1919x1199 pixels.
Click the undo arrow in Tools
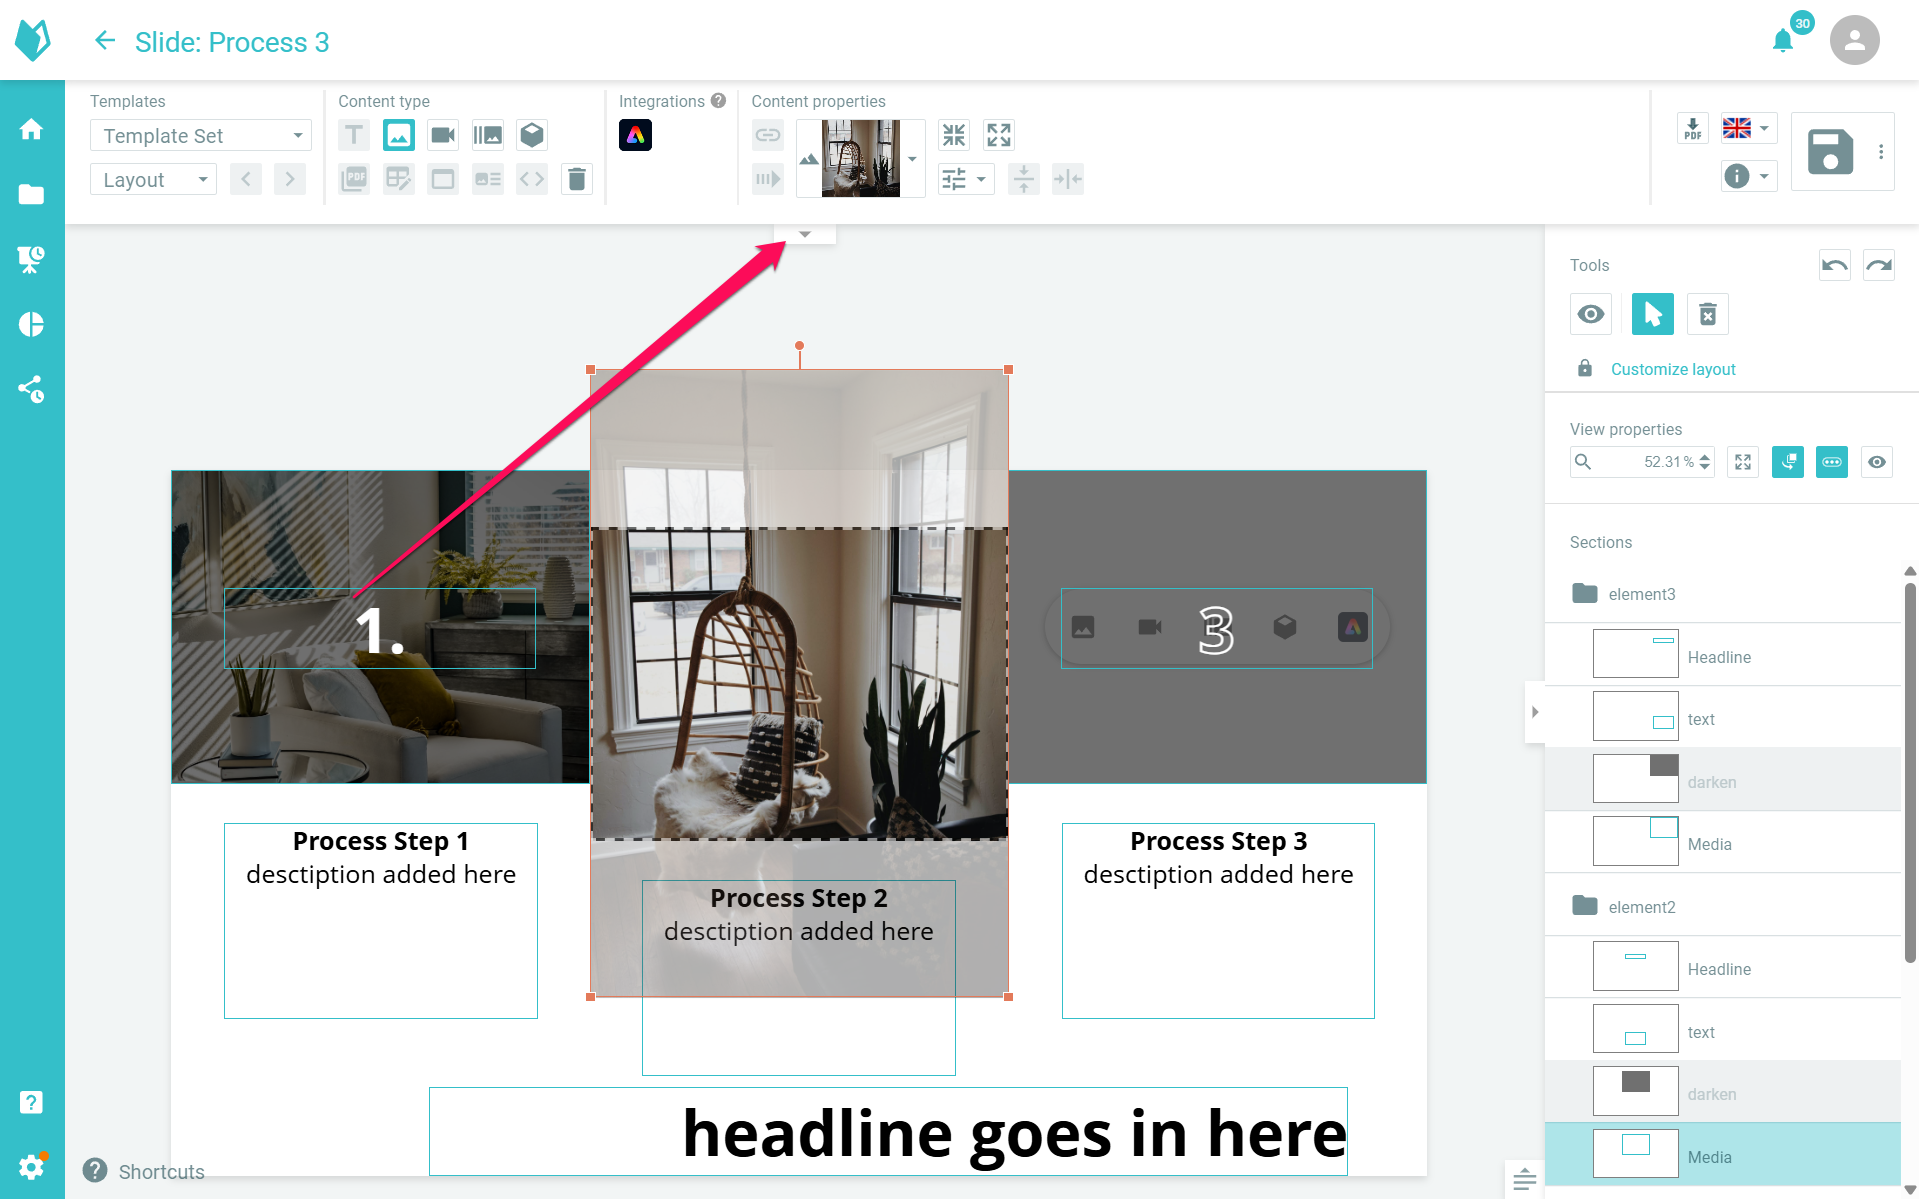(x=1834, y=265)
